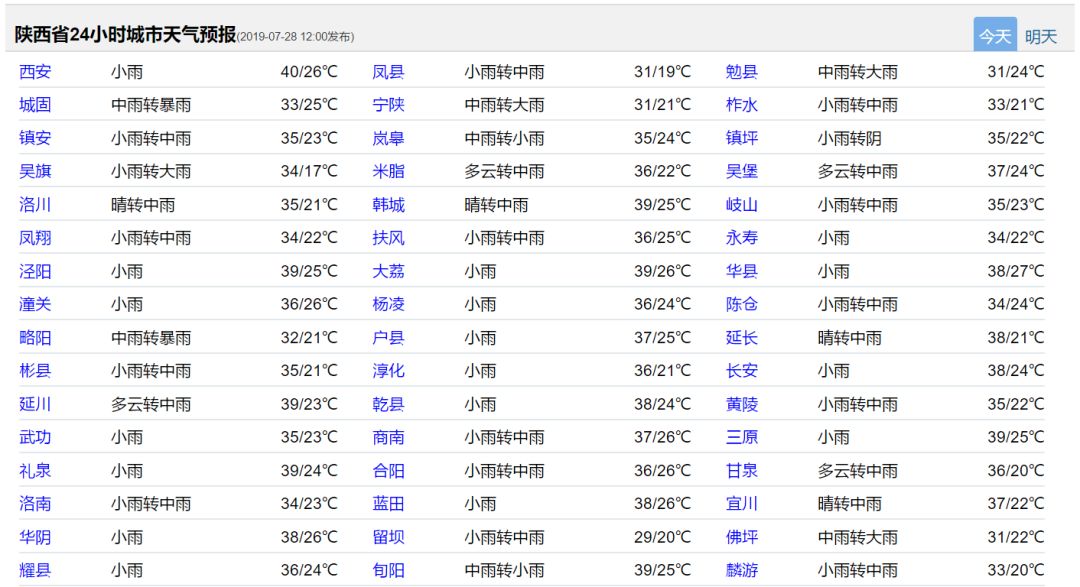
Task: Select the 旬阳 city link
Action: (388, 570)
